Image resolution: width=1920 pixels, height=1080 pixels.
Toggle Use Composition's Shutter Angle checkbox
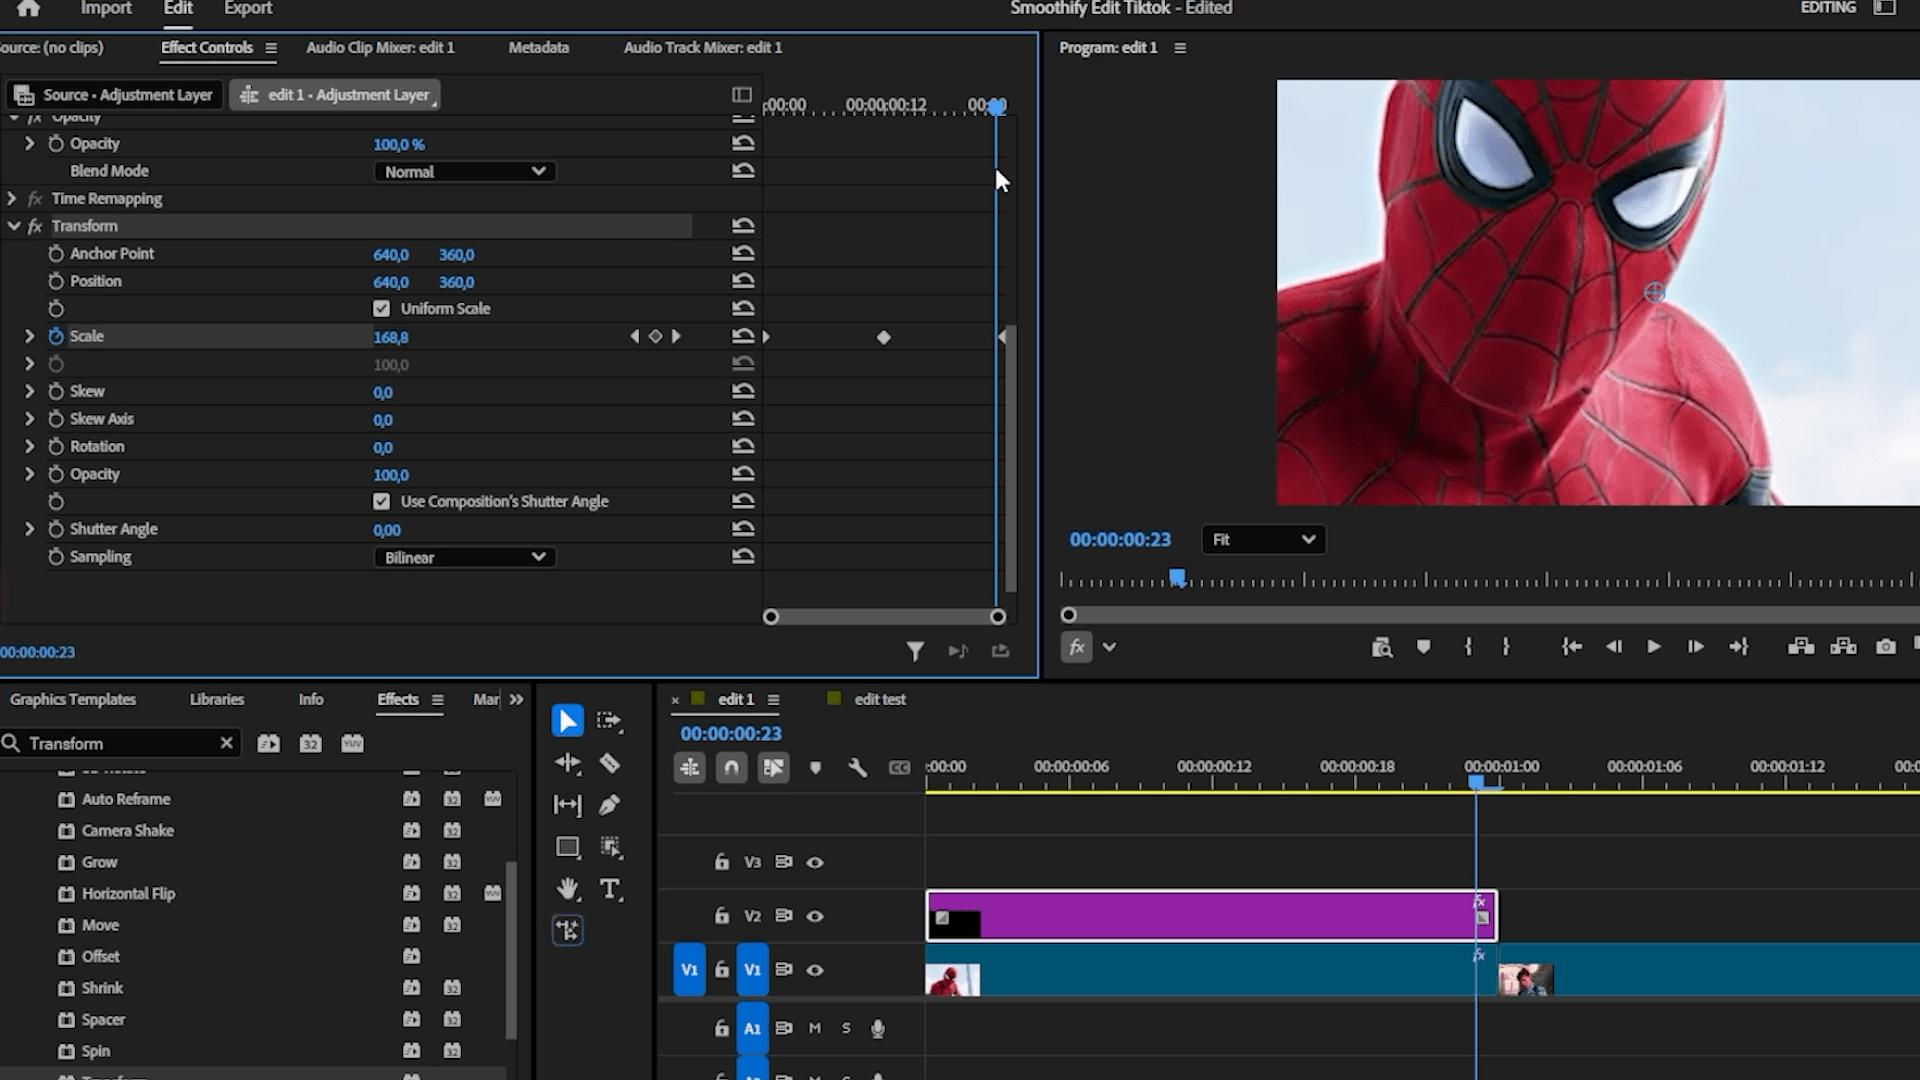[x=381, y=502]
